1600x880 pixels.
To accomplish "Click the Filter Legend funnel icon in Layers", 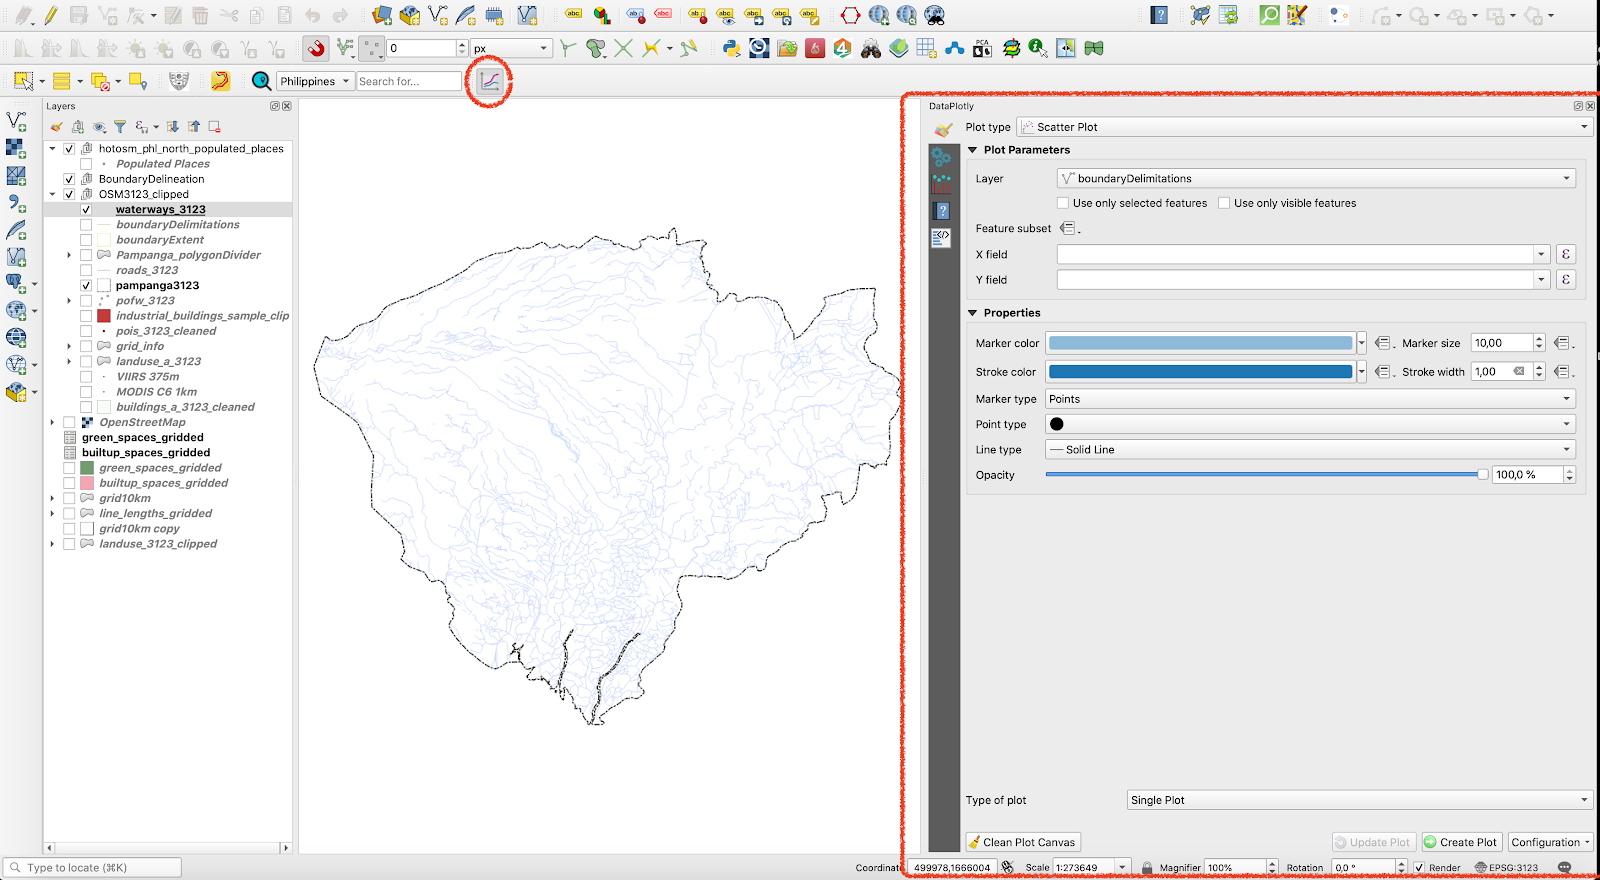I will (120, 127).
